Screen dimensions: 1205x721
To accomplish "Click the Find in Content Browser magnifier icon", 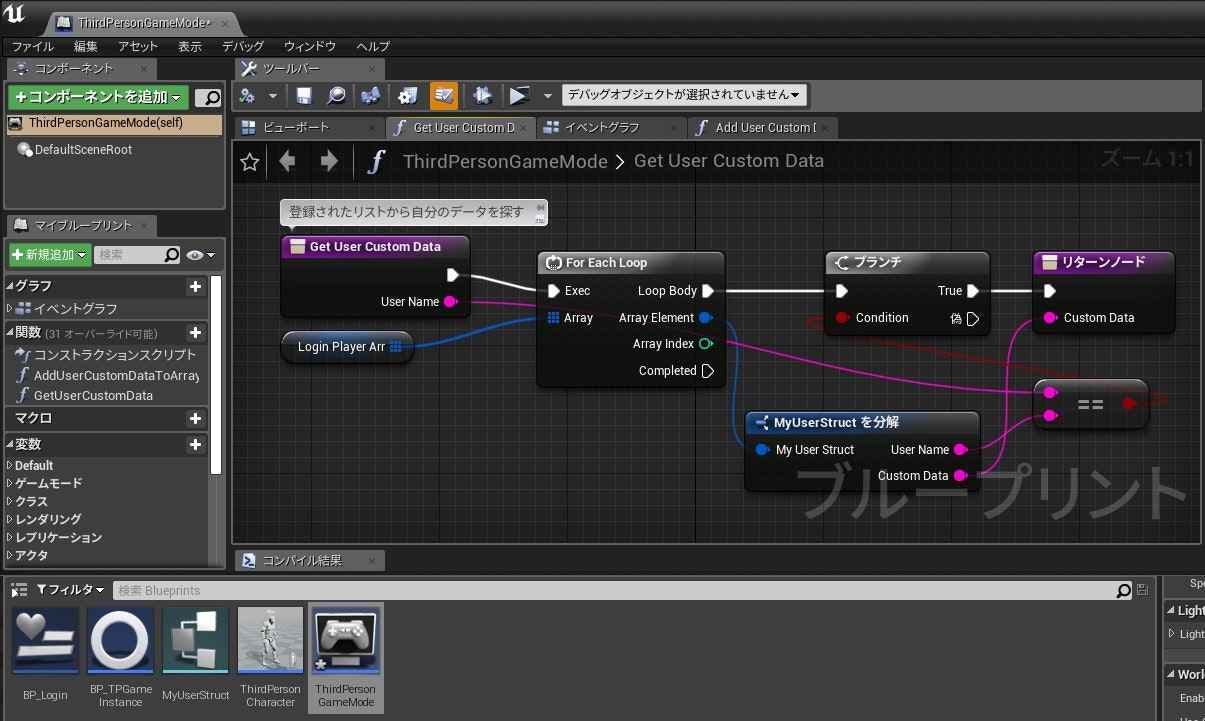I will click(337, 95).
